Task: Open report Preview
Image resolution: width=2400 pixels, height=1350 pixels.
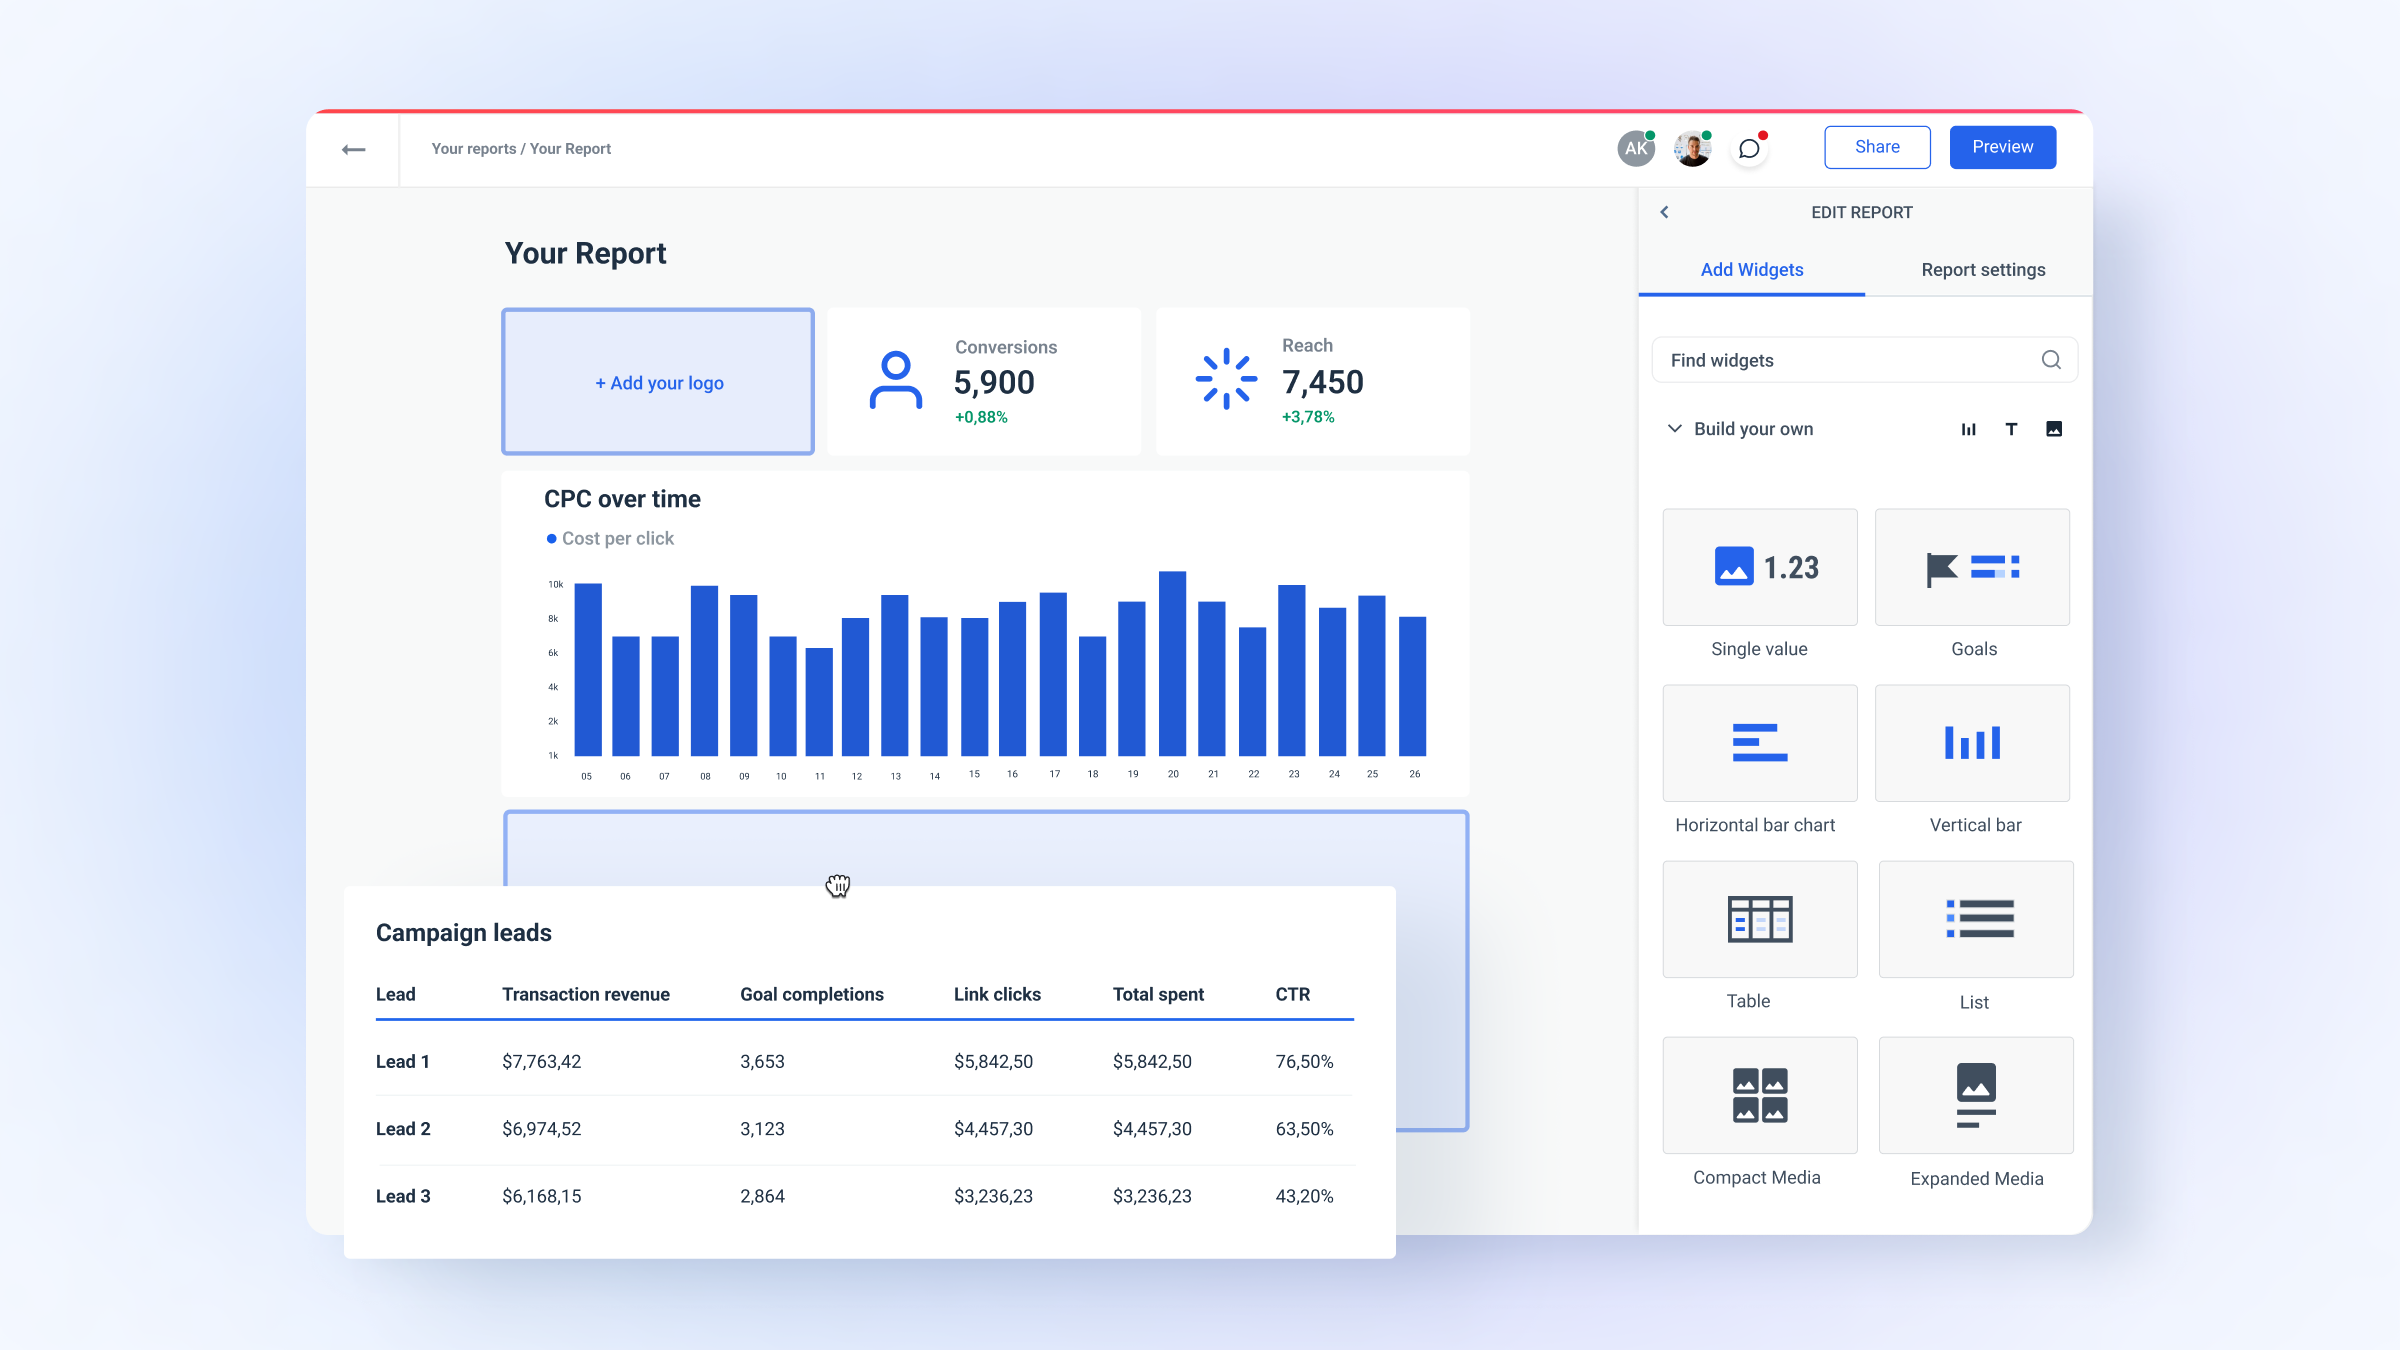Action: pyautogui.click(x=2002, y=146)
